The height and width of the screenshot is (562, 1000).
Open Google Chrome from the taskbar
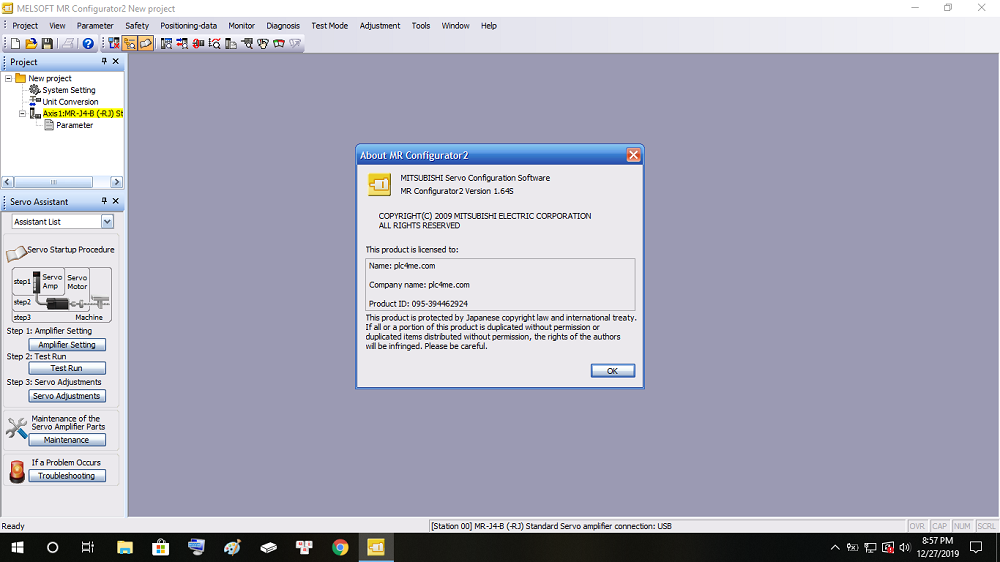[x=340, y=547]
